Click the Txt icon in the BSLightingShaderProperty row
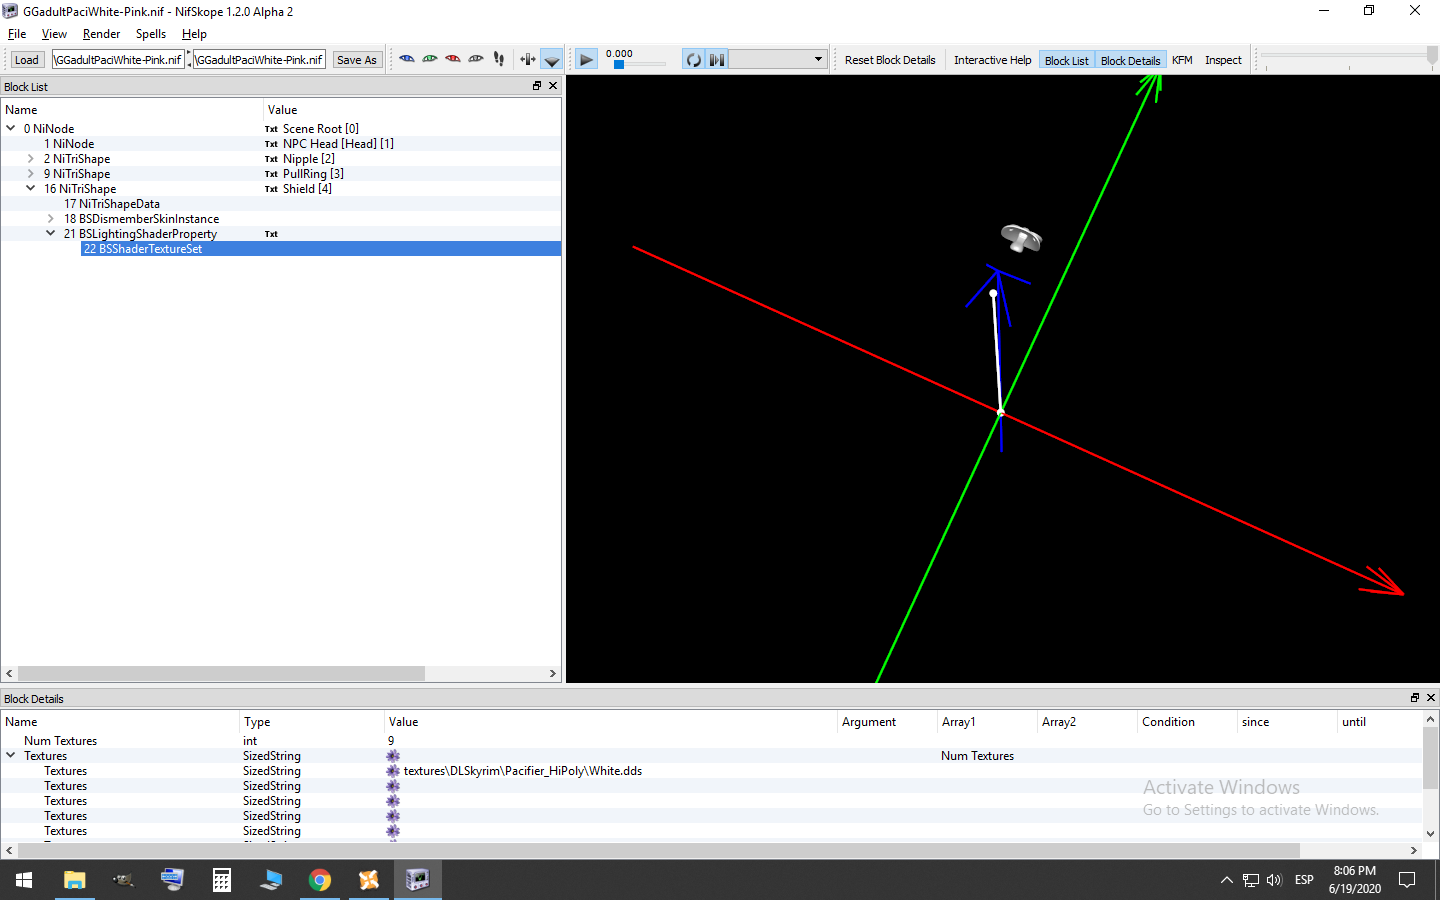1440x900 pixels. 271,234
